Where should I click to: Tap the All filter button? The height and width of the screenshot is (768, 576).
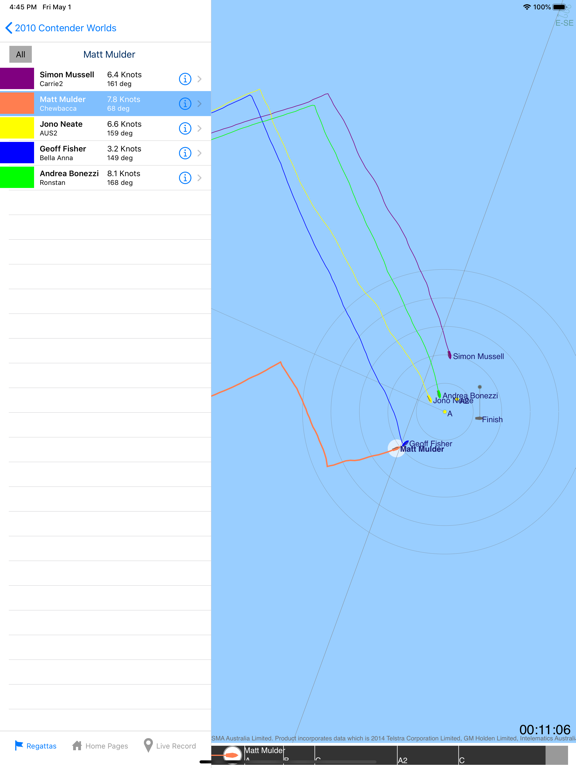pos(21,54)
